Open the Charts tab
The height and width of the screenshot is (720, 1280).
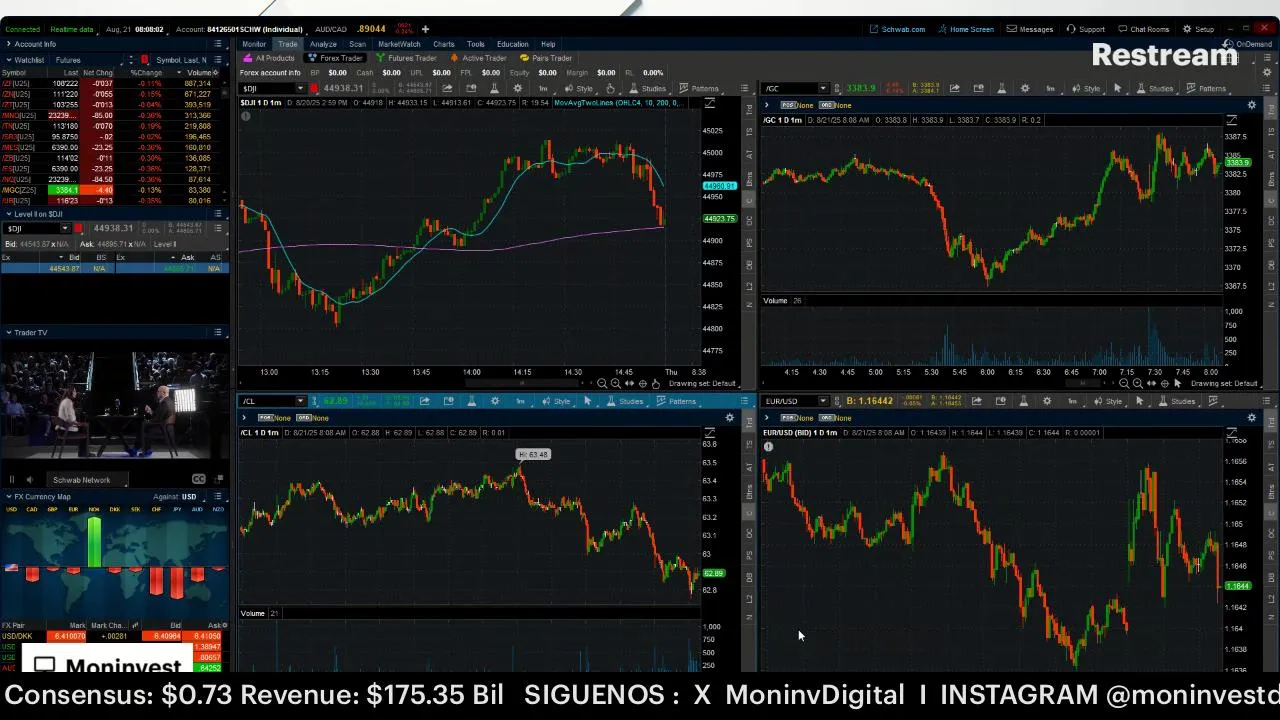pos(444,44)
